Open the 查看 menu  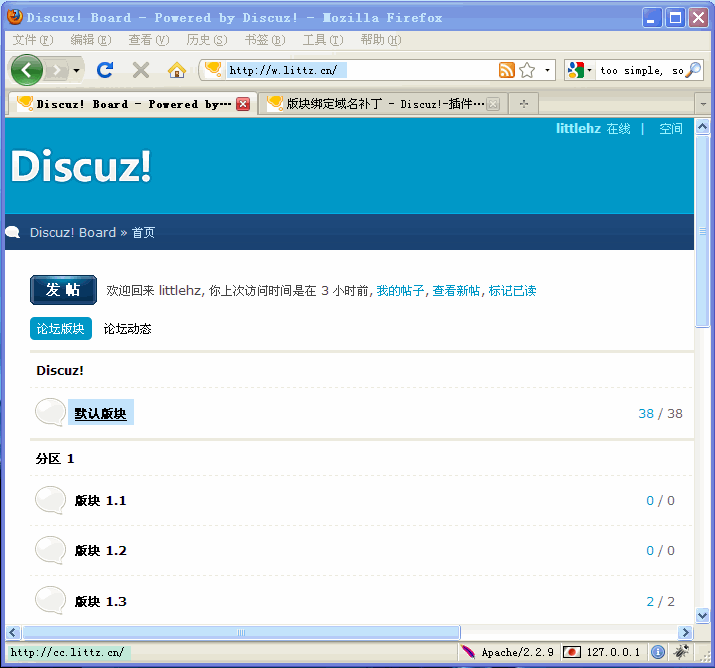(149, 40)
